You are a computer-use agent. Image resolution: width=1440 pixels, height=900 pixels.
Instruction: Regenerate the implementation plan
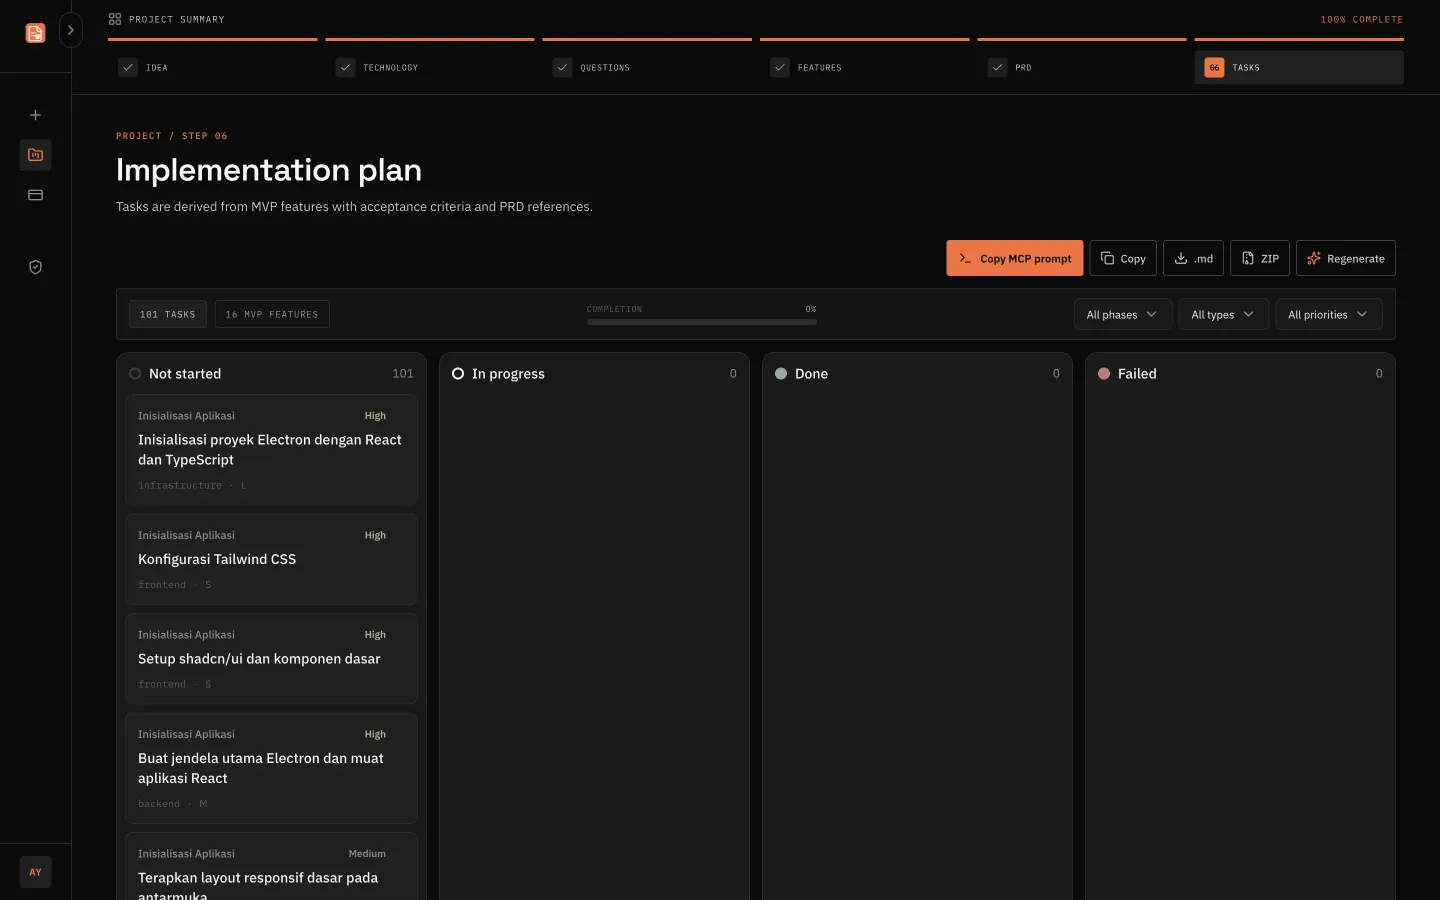coord(1346,258)
